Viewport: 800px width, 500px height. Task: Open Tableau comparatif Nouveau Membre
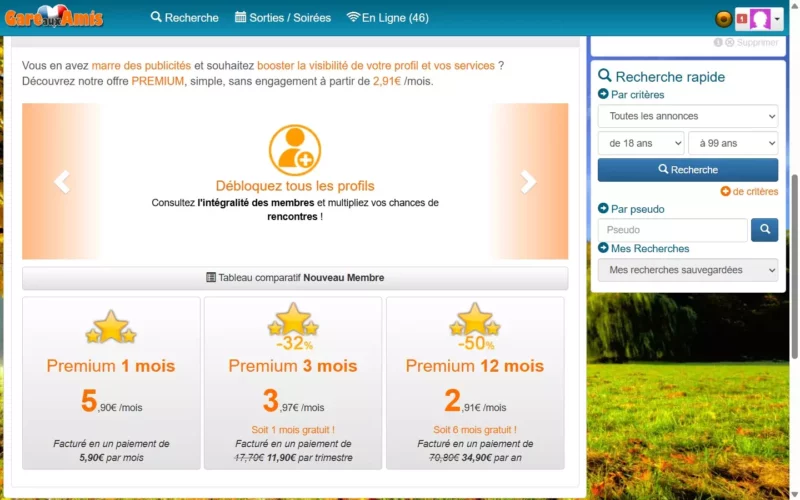tap(295, 278)
